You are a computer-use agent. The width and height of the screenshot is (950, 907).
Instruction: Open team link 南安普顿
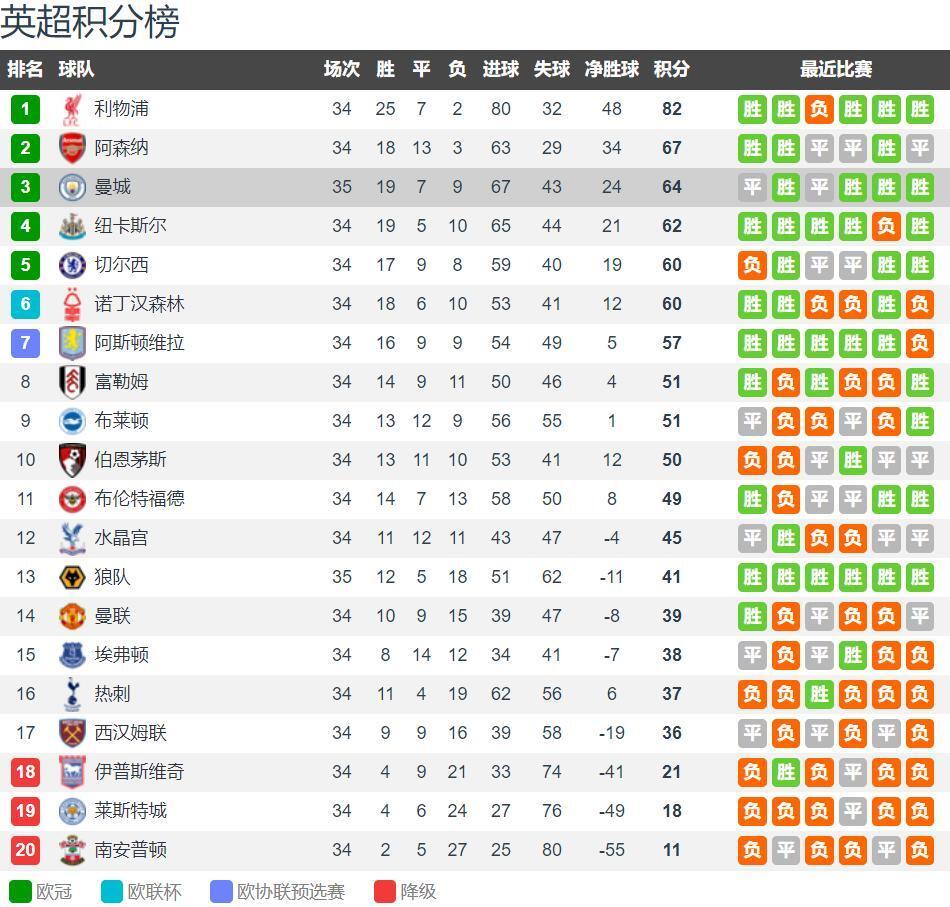pos(130,850)
